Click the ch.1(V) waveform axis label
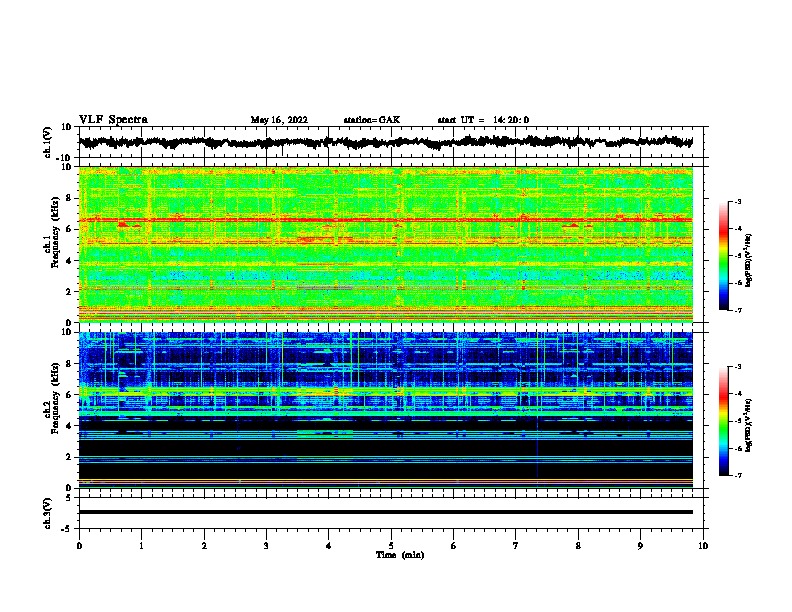 (x=48, y=142)
